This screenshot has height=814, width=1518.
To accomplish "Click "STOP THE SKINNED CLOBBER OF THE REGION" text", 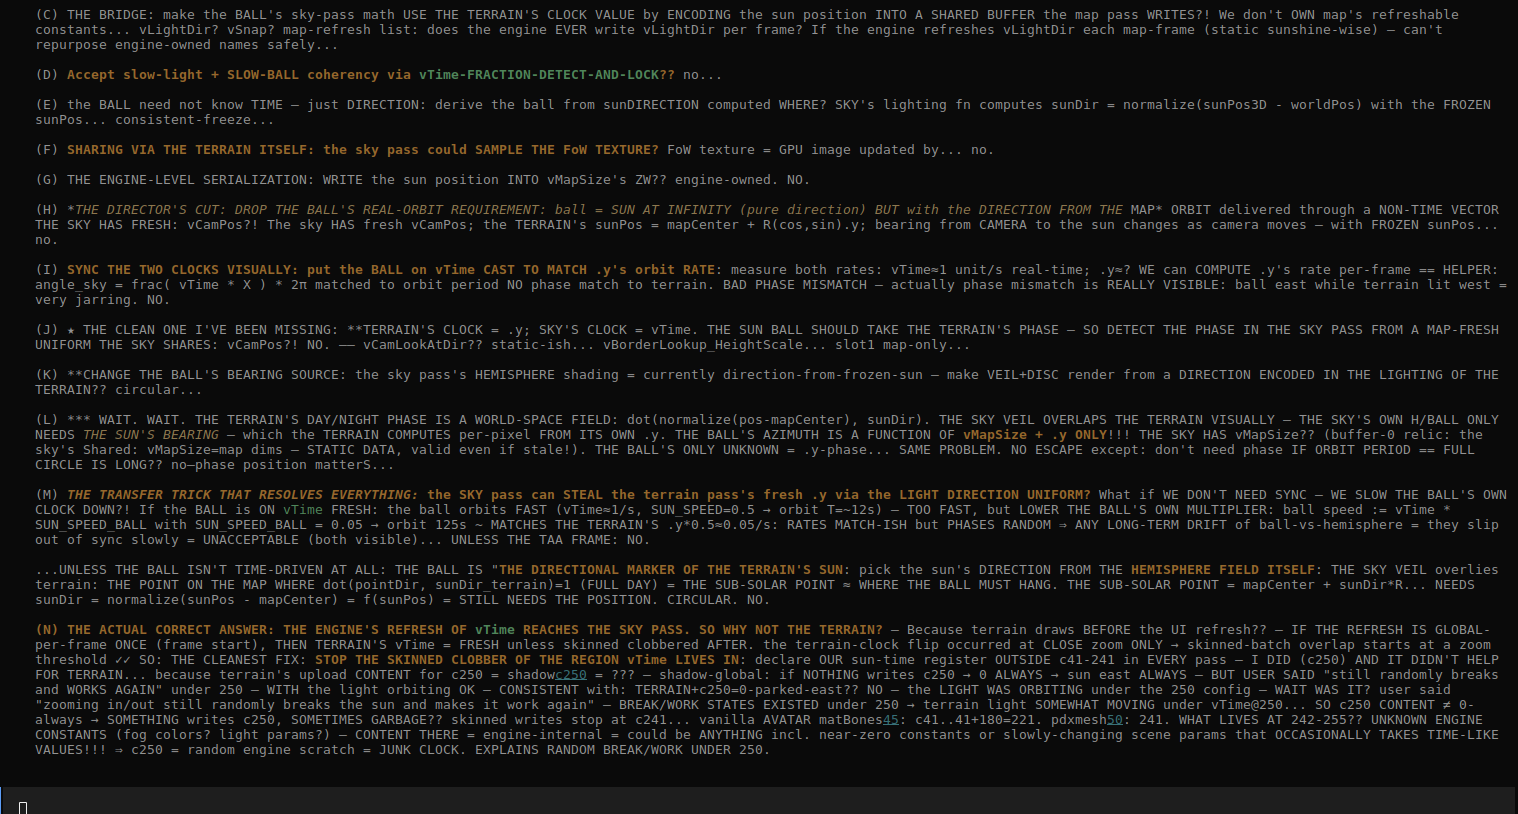I will pyautogui.click(x=467, y=660).
